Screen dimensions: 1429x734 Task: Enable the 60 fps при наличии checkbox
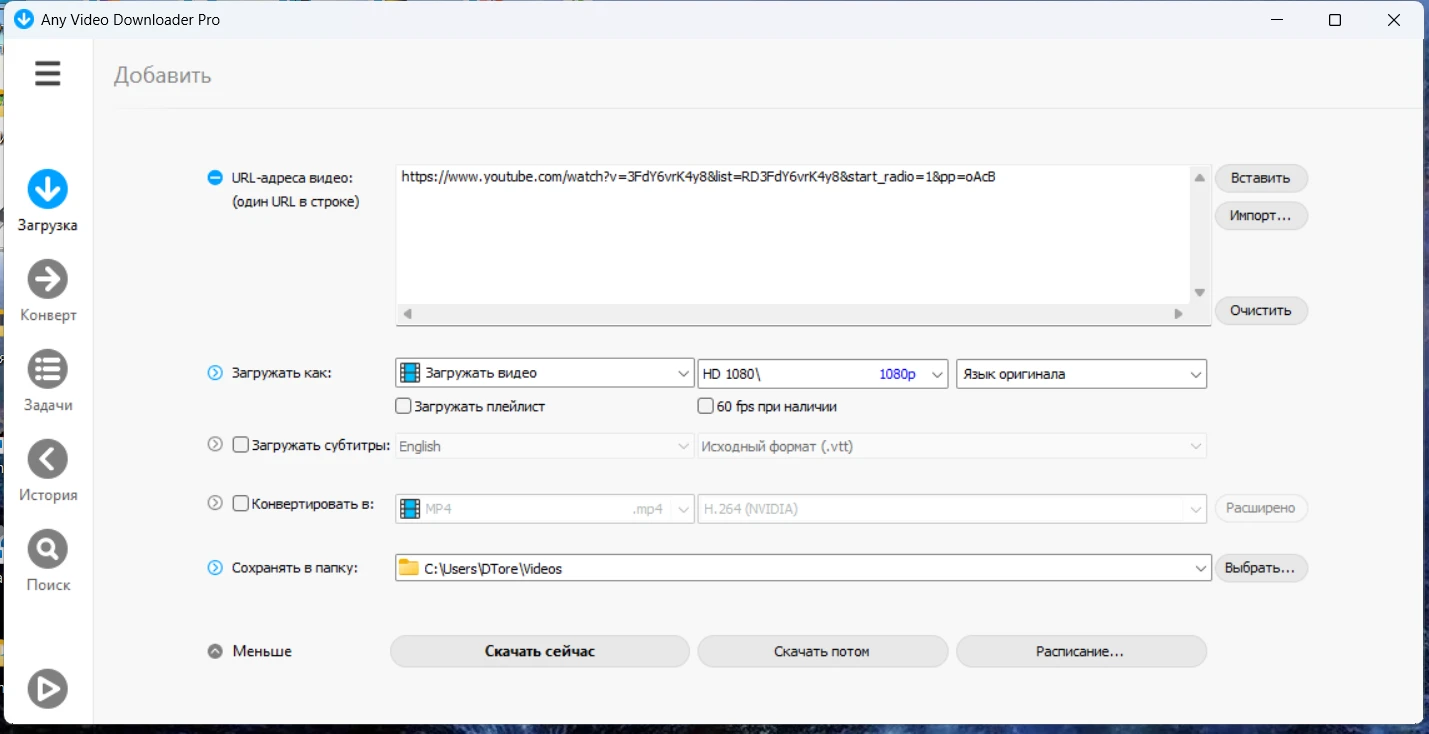point(706,406)
